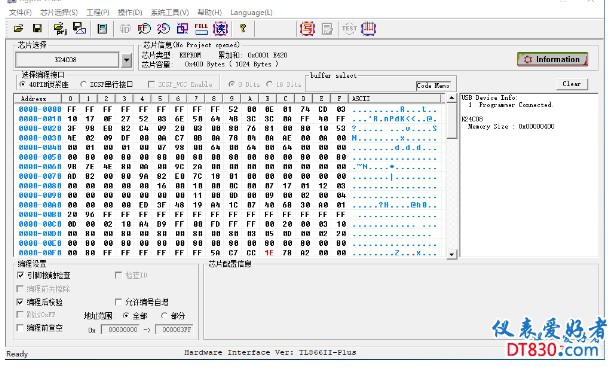Open the 操作(D) menu
Image resolution: width=614 pixels, height=367 pixels.
pyautogui.click(x=130, y=13)
